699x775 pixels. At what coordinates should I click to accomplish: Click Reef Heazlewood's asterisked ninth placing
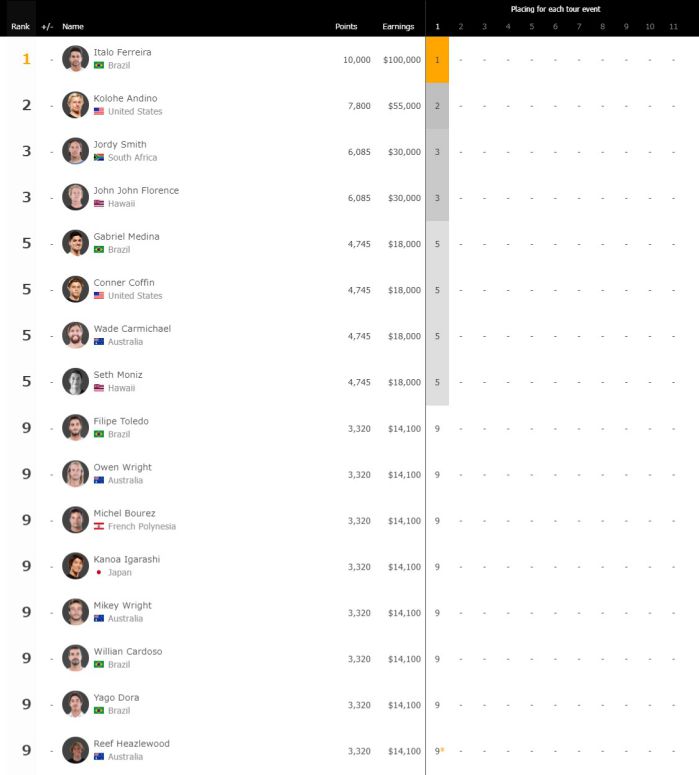click(x=439, y=751)
